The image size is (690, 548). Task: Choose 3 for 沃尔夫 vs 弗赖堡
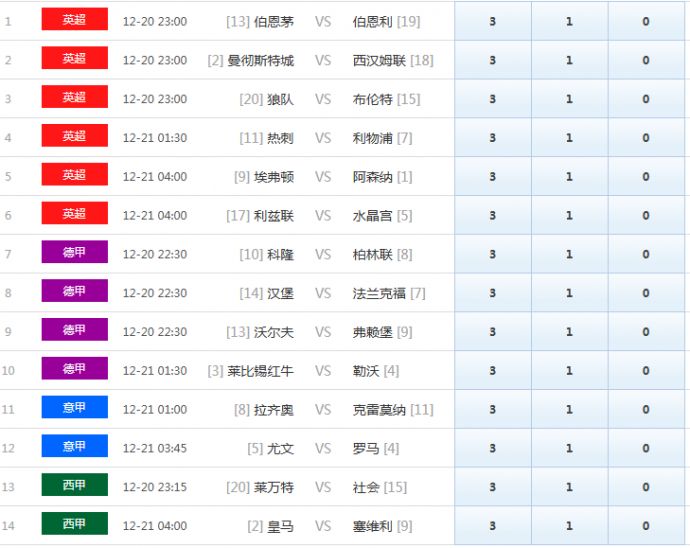(x=493, y=331)
